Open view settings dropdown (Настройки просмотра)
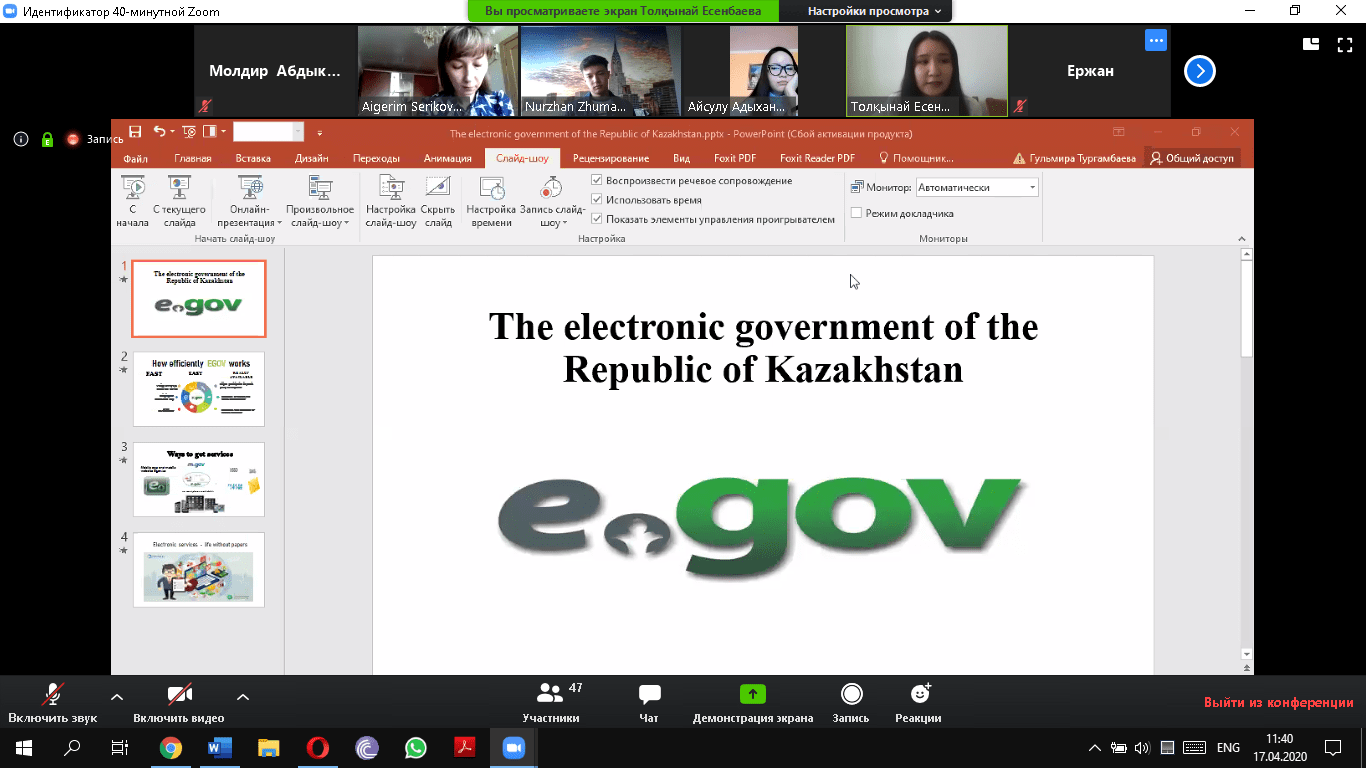The height and width of the screenshot is (768, 1366). 875,11
